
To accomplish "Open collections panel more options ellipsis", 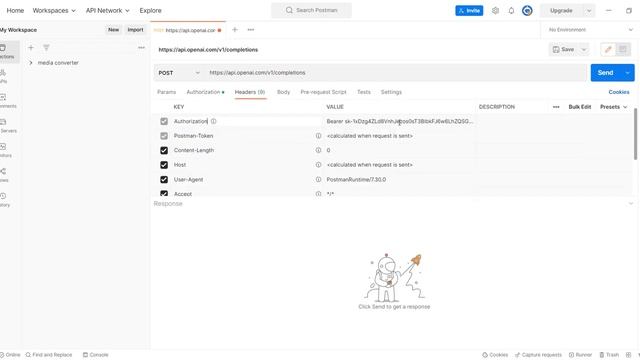I will coord(141,48).
